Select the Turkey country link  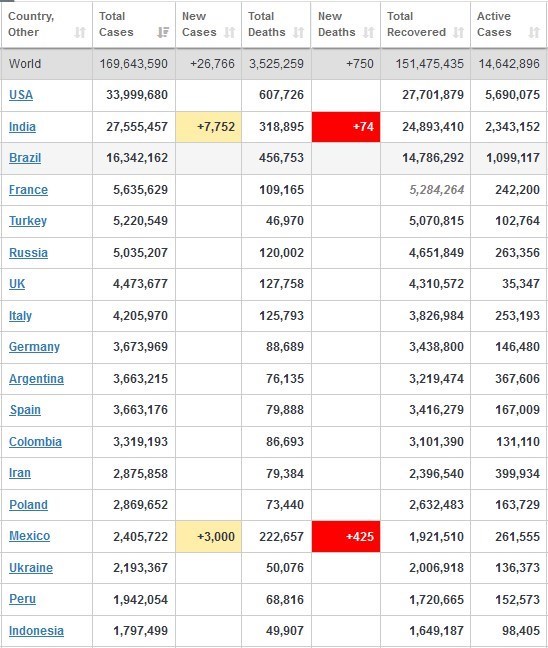pyautogui.click(x=28, y=221)
